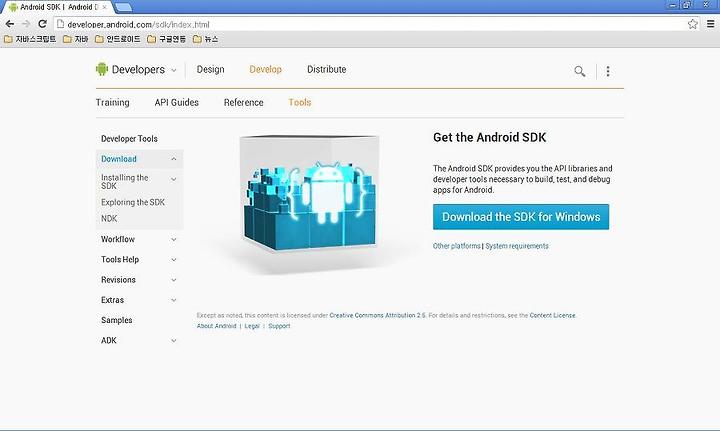Reload the page with refresh icon
The height and width of the screenshot is (431, 720).
coord(42,24)
